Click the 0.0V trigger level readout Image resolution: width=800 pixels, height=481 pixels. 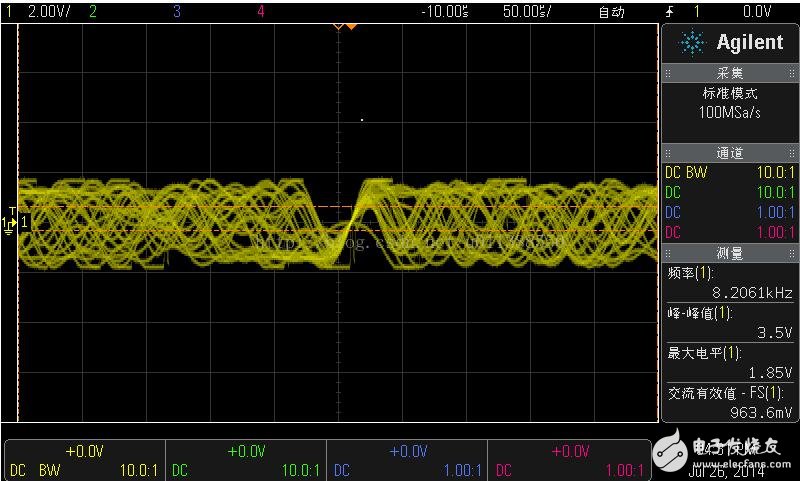pos(755,12)
